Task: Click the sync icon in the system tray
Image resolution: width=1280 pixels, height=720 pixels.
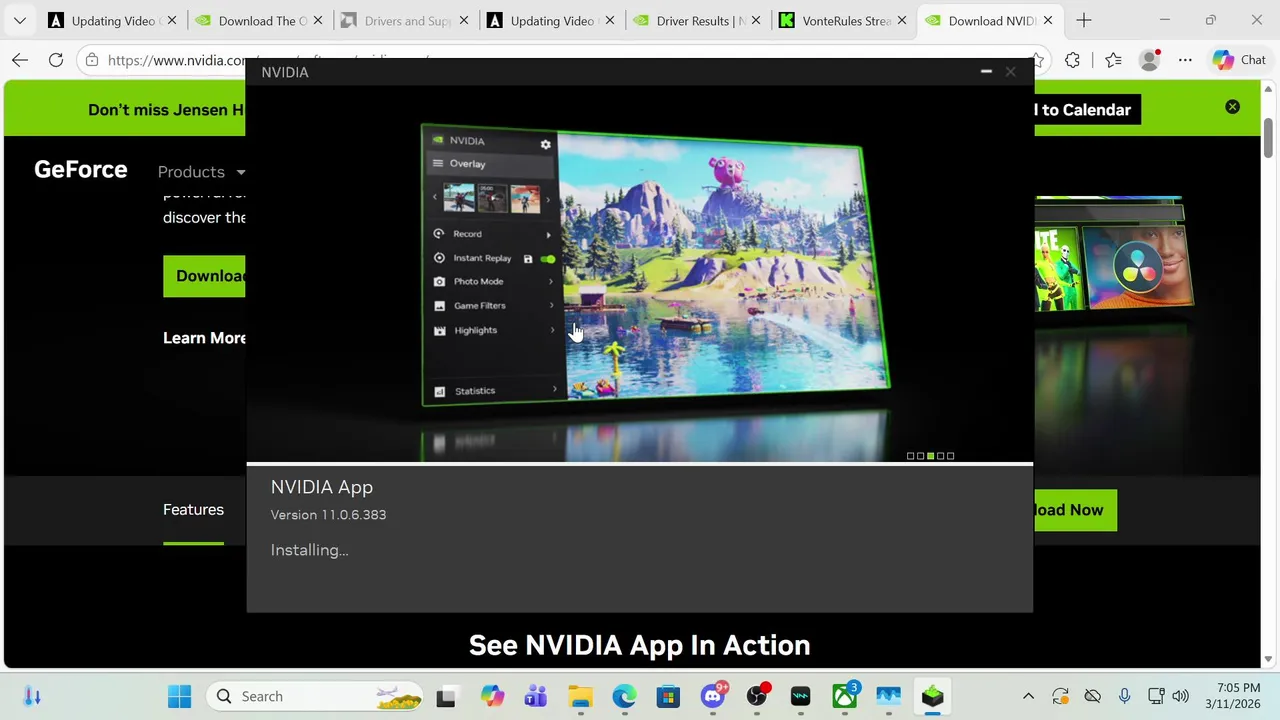Action: [1060, 696]
